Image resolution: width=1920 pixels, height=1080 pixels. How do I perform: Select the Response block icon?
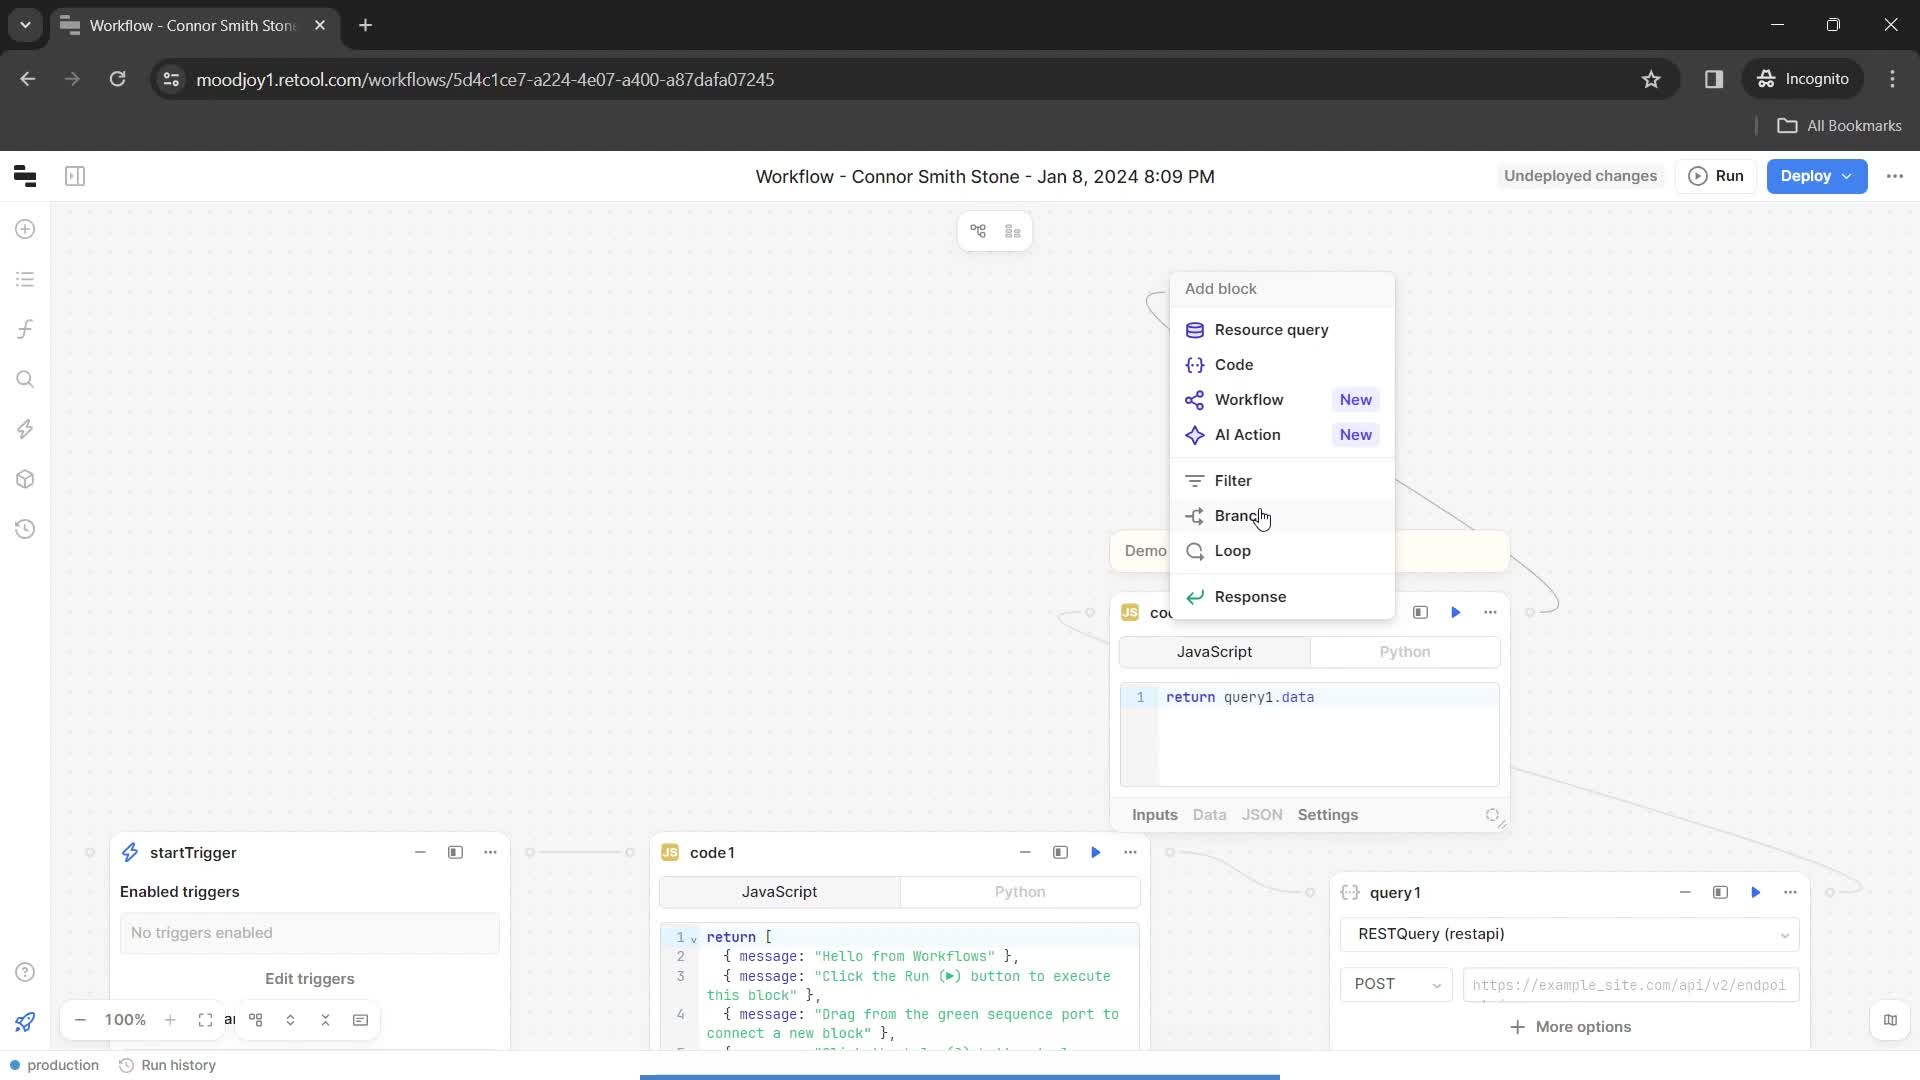(x=1196, y=596)
